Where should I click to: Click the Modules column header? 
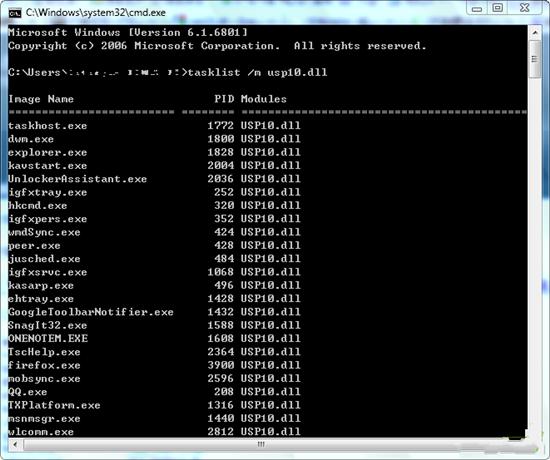point(264,99)
